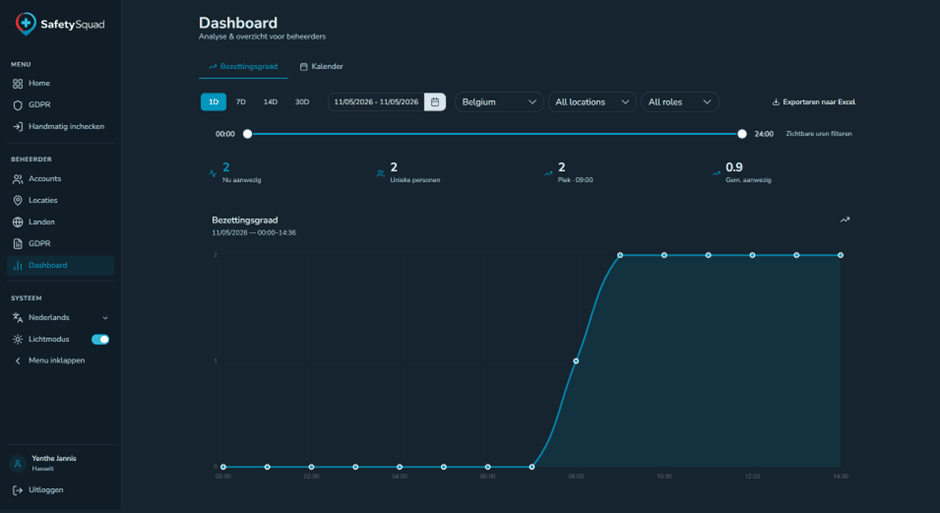The height and width of the screenshot is (513, 940).
Task: Click the 24:00 end slider handle
Action: click(x=742, y=134)
